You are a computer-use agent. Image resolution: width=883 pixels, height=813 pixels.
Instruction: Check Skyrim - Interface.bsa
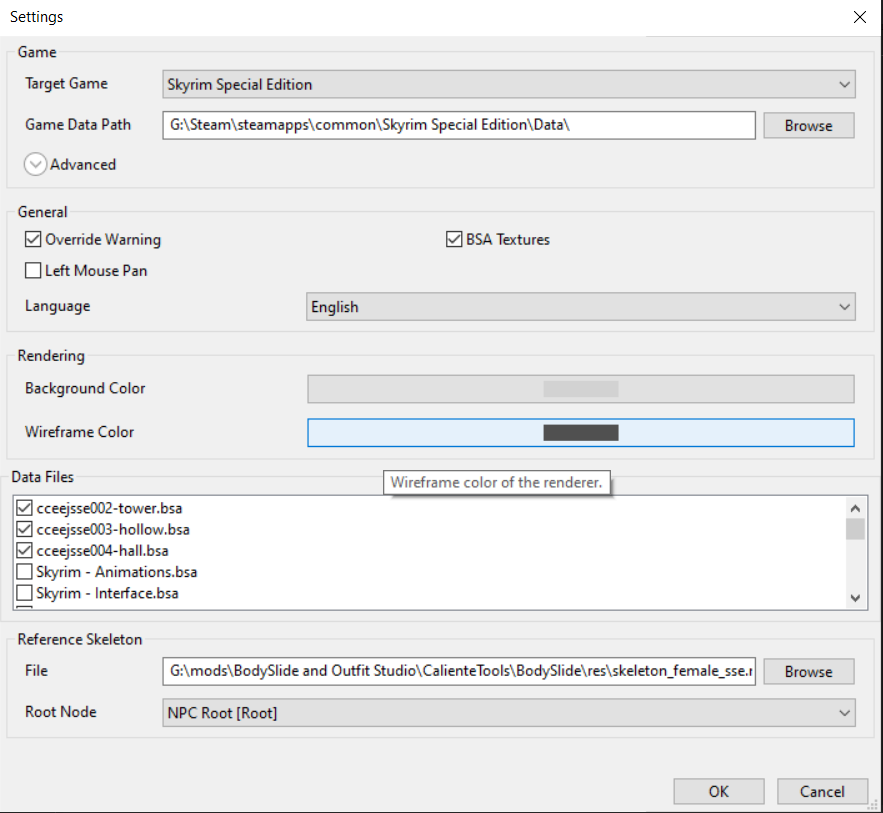click(24, 593)
